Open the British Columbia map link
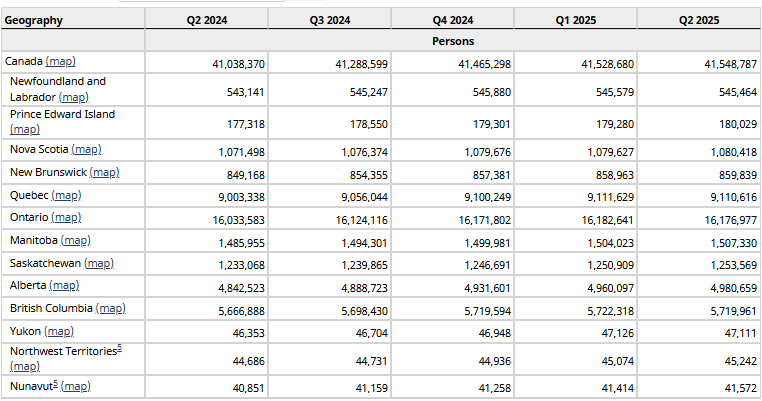Screen dimensions: 762x401 (111, 309)
